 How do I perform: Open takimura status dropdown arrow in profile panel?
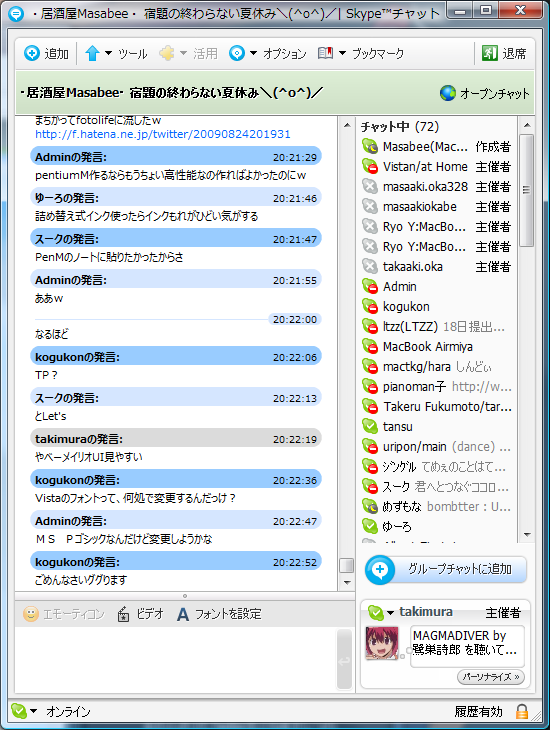391,613
